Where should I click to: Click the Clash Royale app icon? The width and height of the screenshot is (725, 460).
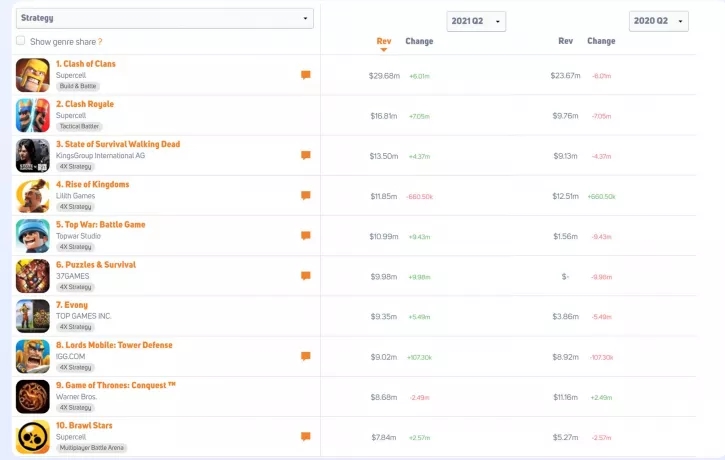click(32, 115)
